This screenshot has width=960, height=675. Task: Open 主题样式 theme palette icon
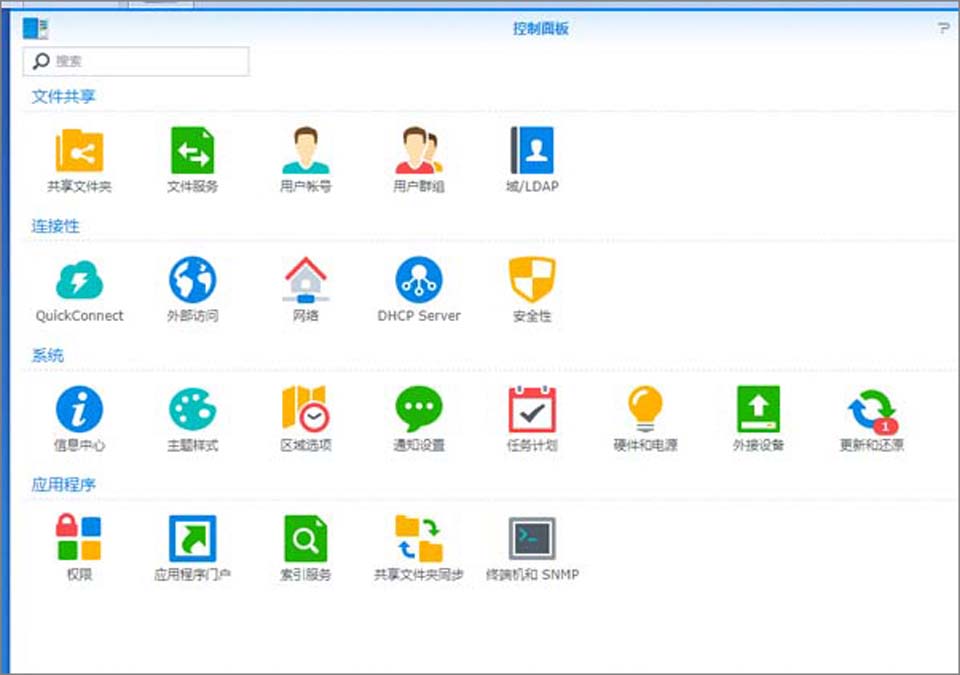pos(192,409)
